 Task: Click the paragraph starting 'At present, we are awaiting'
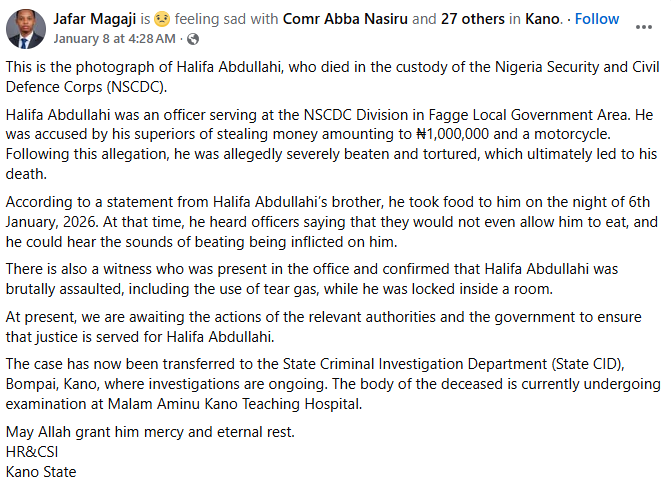330,326
